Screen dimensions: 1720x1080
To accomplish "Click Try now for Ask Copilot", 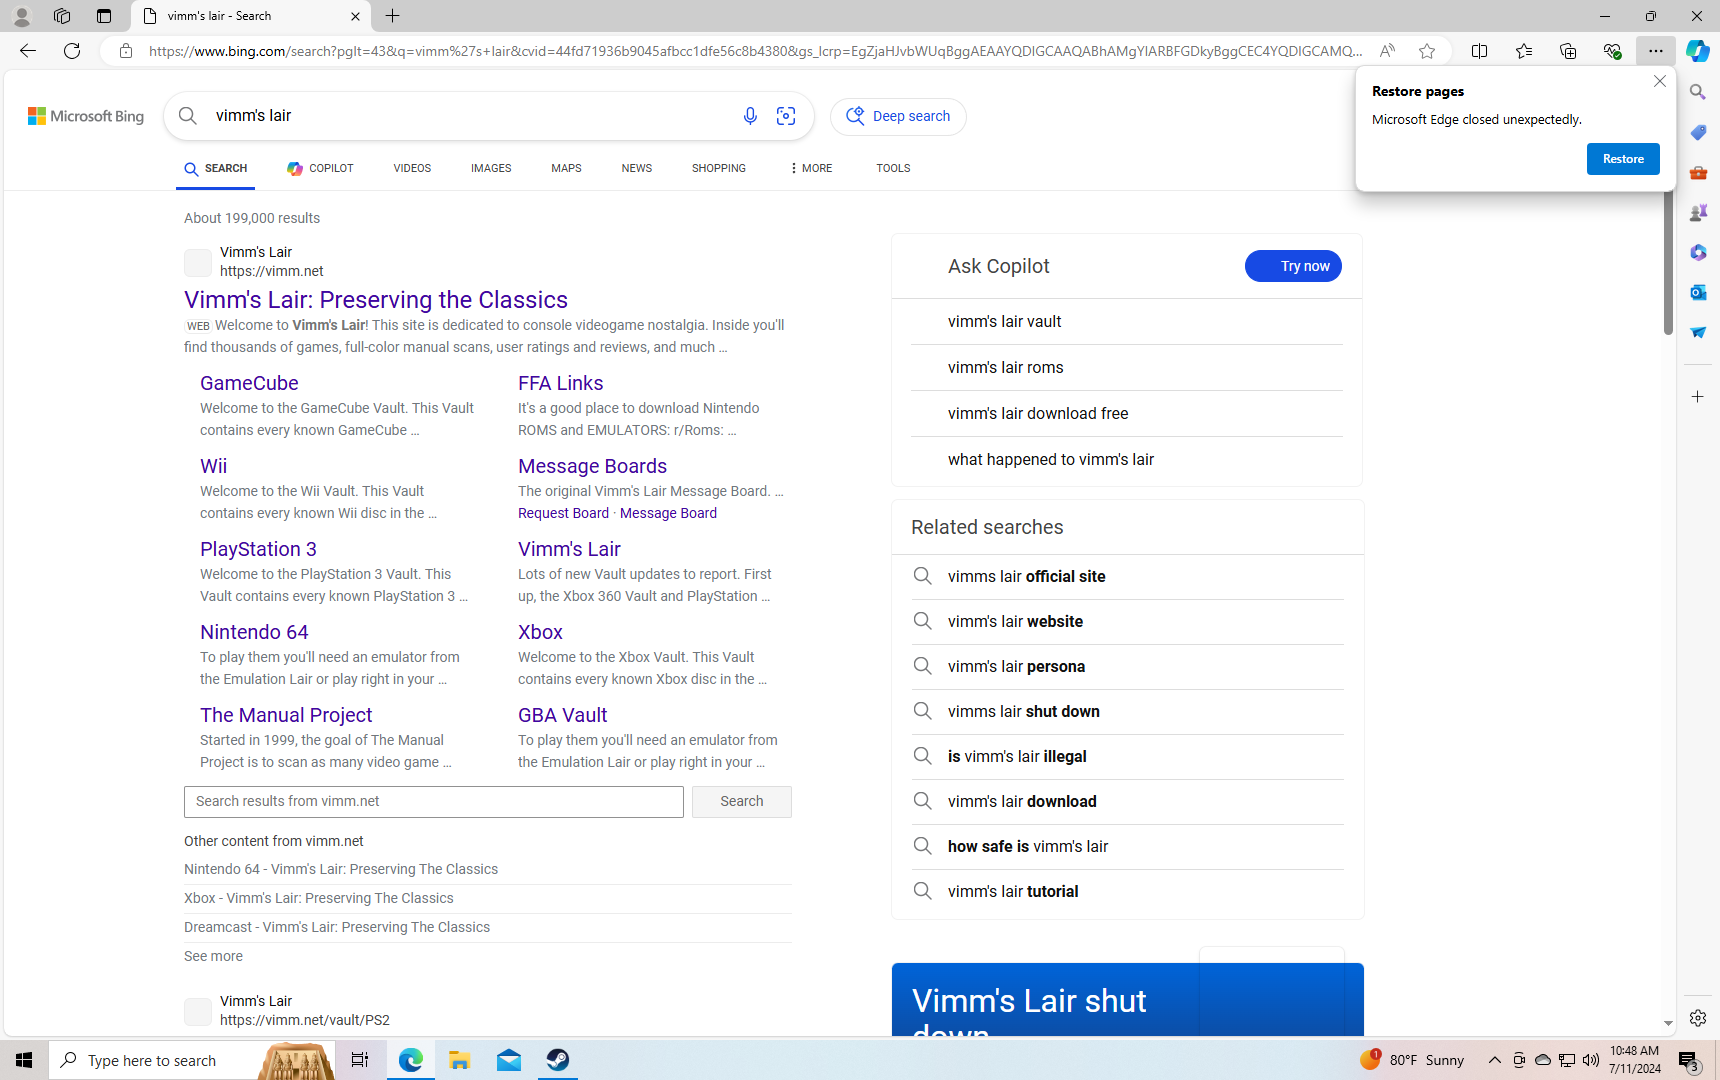I will [x=1293, y=266].
